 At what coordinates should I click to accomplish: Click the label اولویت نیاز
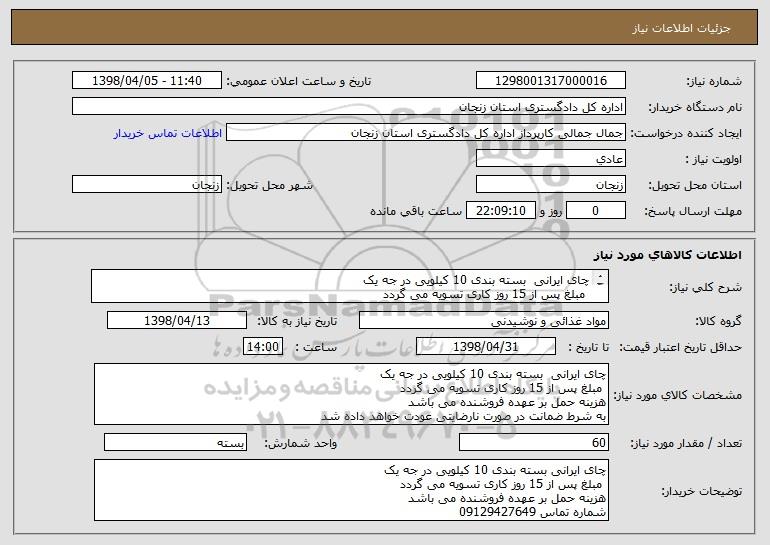(714, 159)
